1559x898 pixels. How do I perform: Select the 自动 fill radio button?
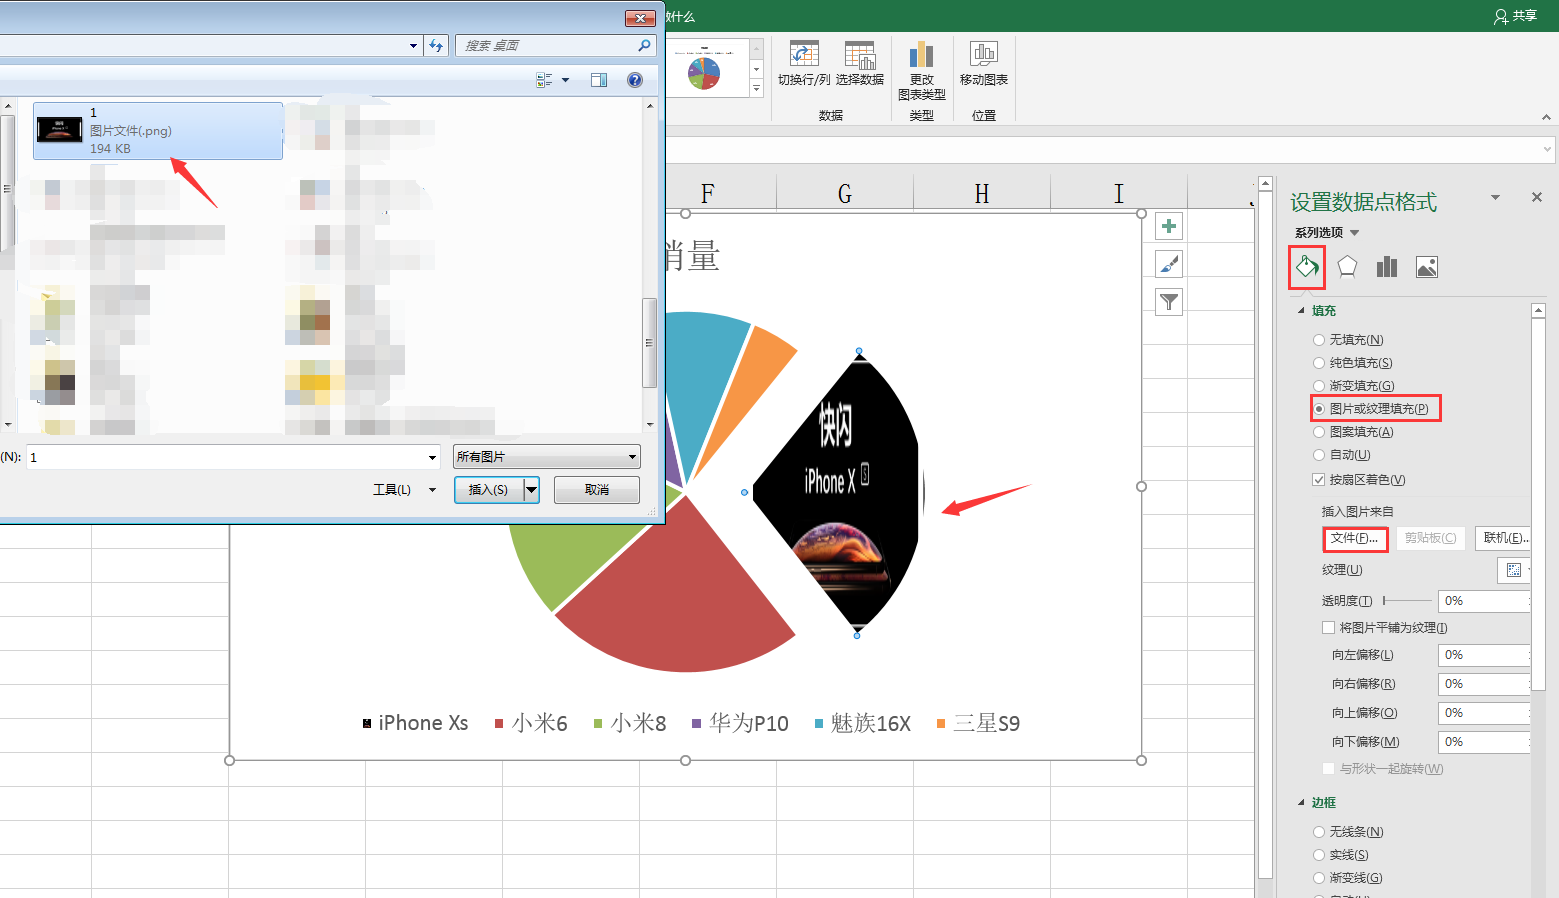coord(1319,455)
